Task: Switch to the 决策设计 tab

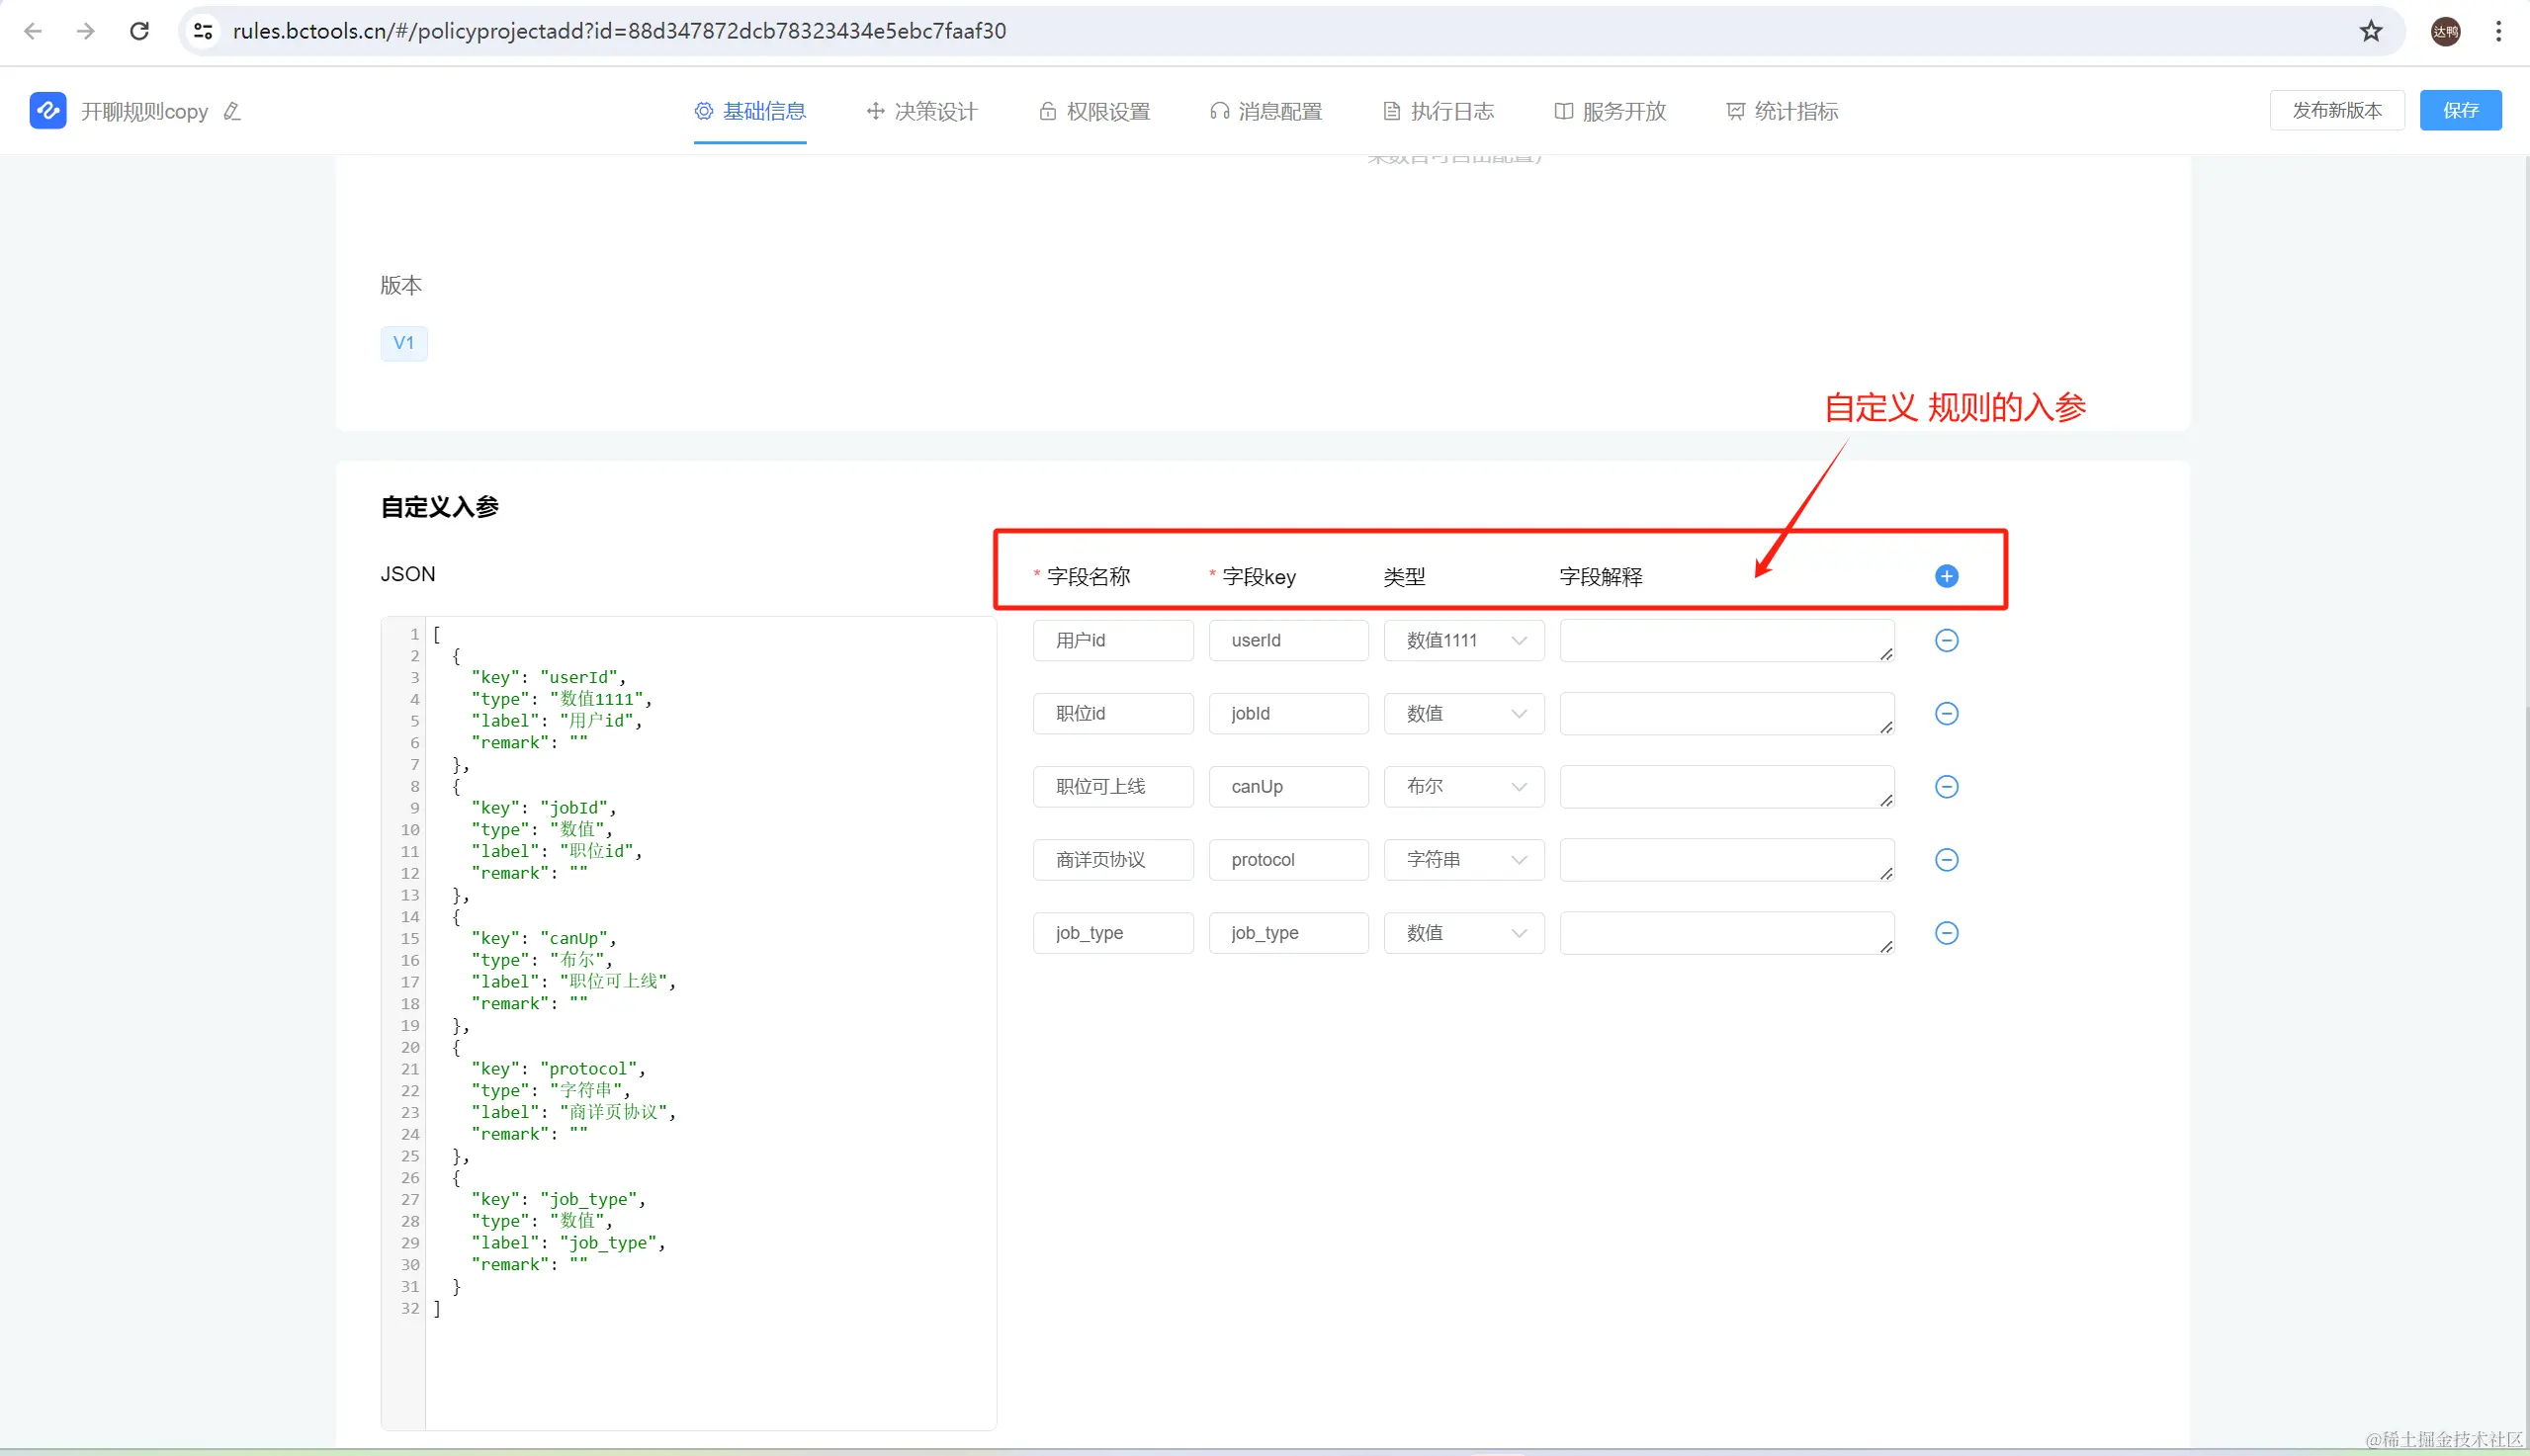Action: tap(921, 111)
